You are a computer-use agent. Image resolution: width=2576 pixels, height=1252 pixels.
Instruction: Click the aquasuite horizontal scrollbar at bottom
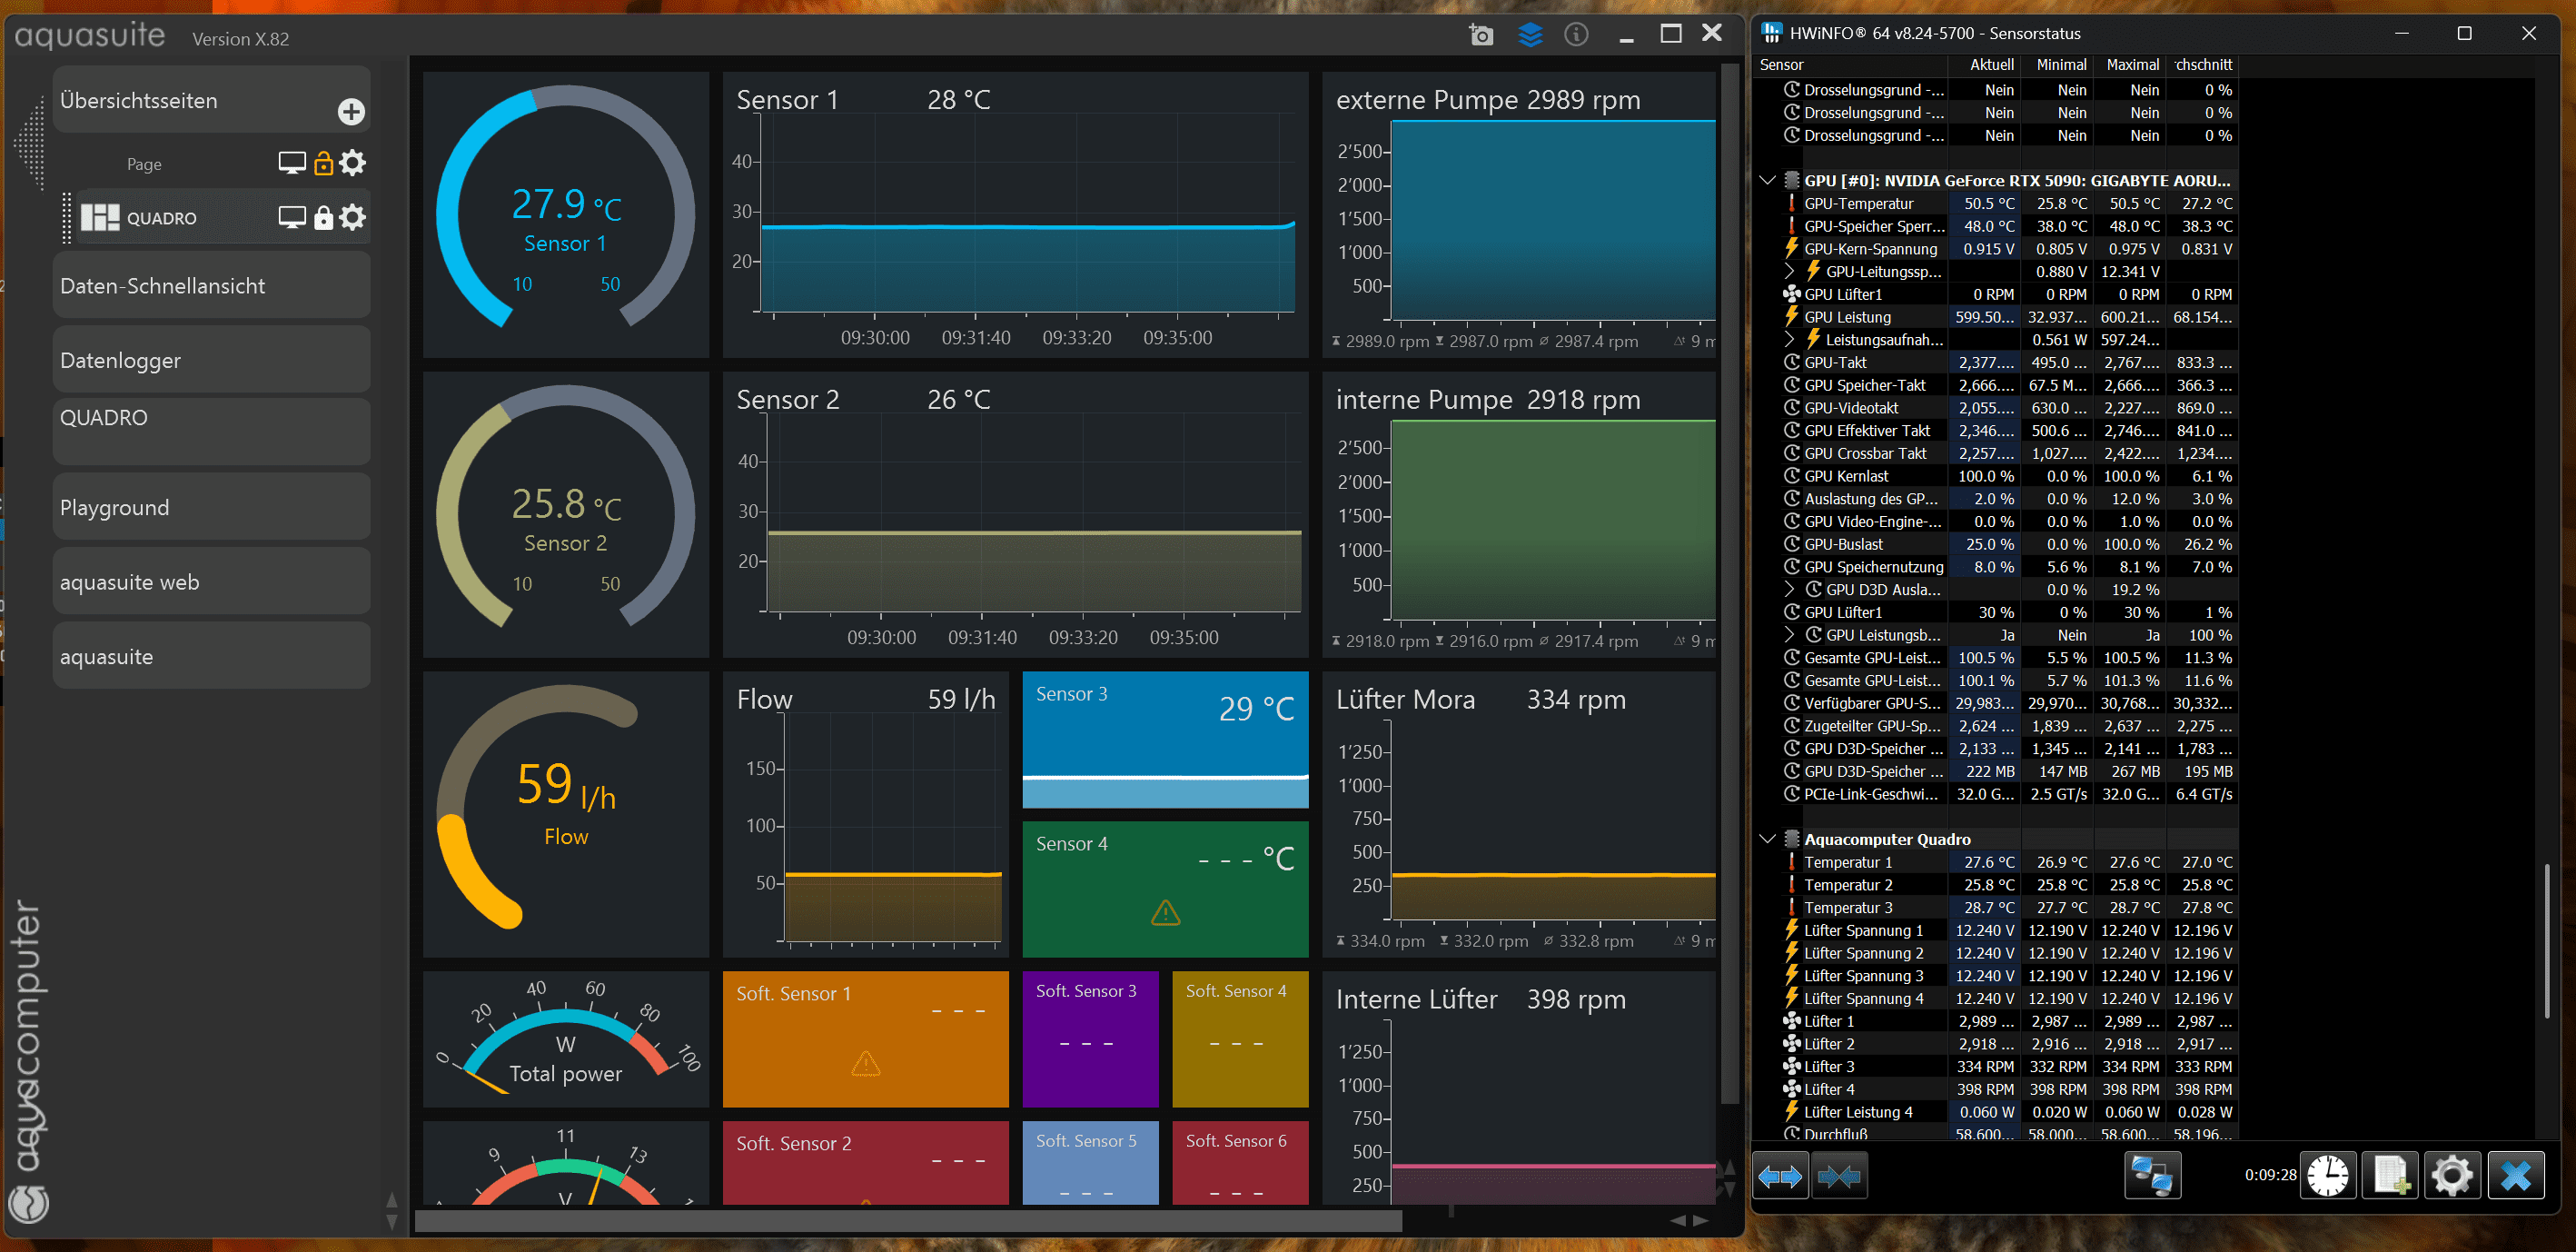pyautogui.click(x=907, y=1221)
